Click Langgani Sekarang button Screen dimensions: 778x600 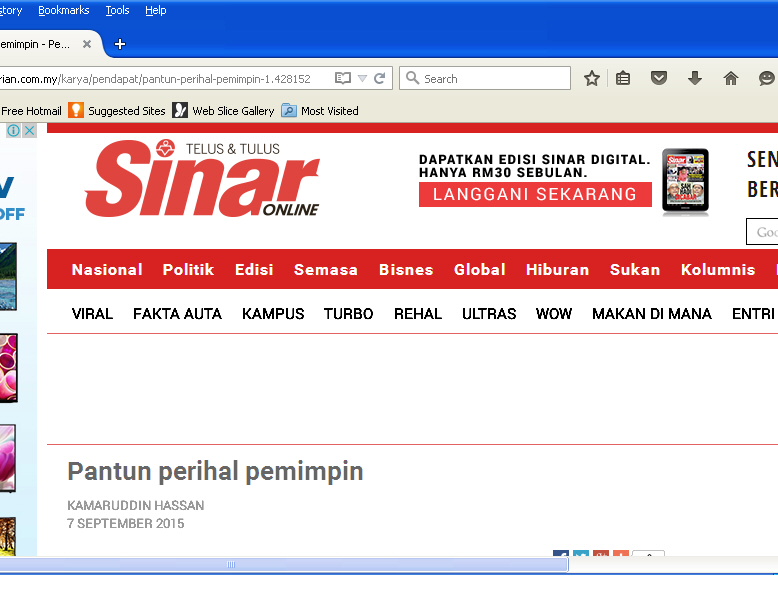coord(535,194)
